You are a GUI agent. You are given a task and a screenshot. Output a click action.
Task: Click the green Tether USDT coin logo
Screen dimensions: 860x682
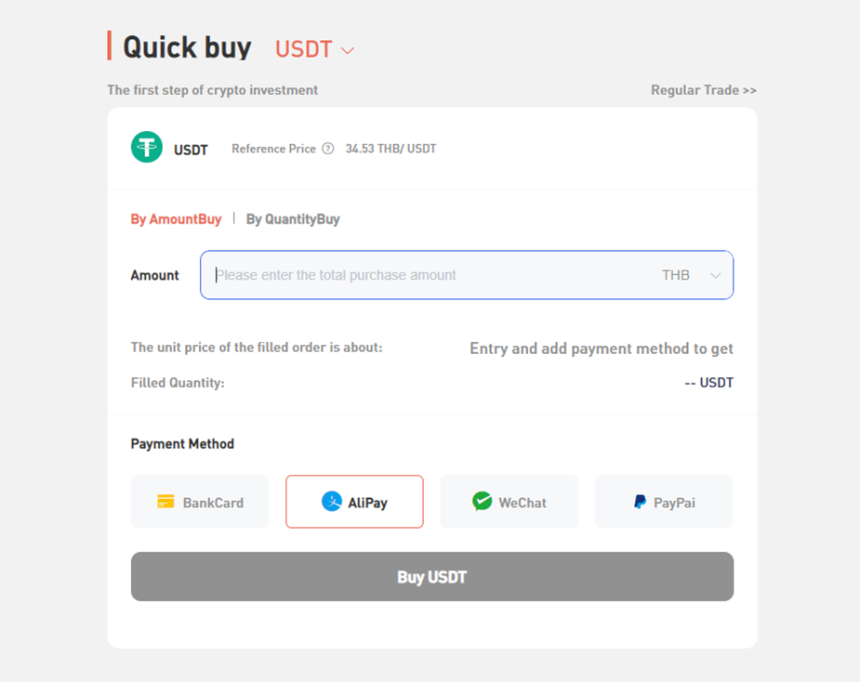147,148
